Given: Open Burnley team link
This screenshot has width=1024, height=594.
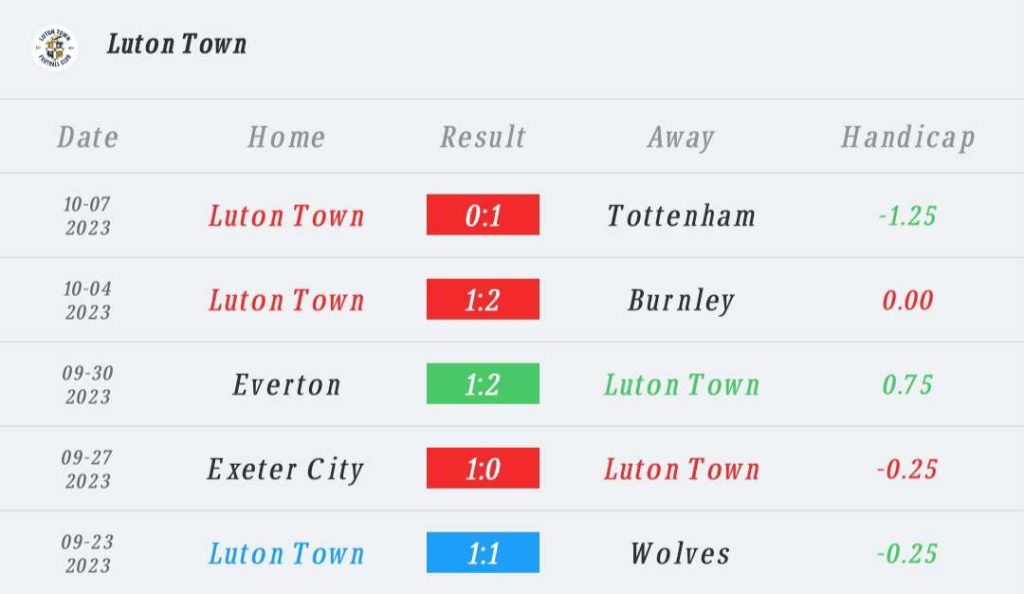Looking at the screenshot, I should [x=681, y=300].
